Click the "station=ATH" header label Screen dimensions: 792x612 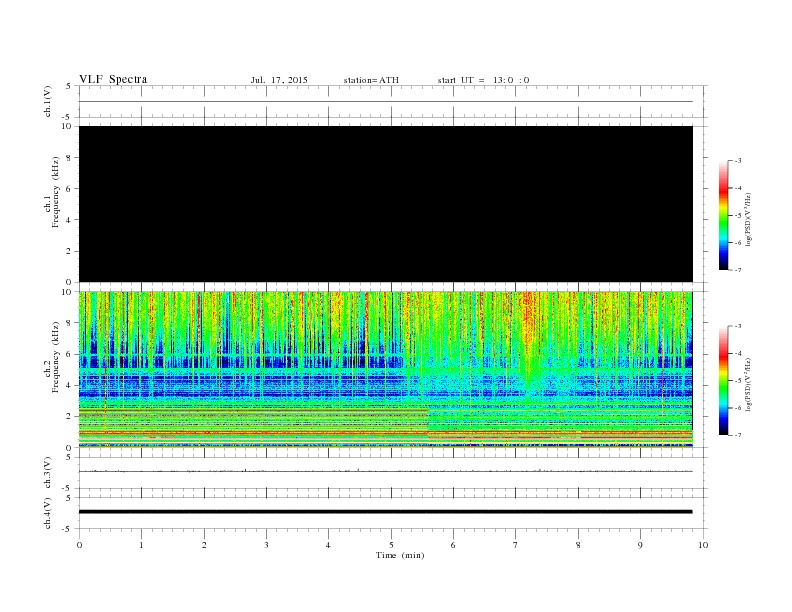(x=371, y=80)
